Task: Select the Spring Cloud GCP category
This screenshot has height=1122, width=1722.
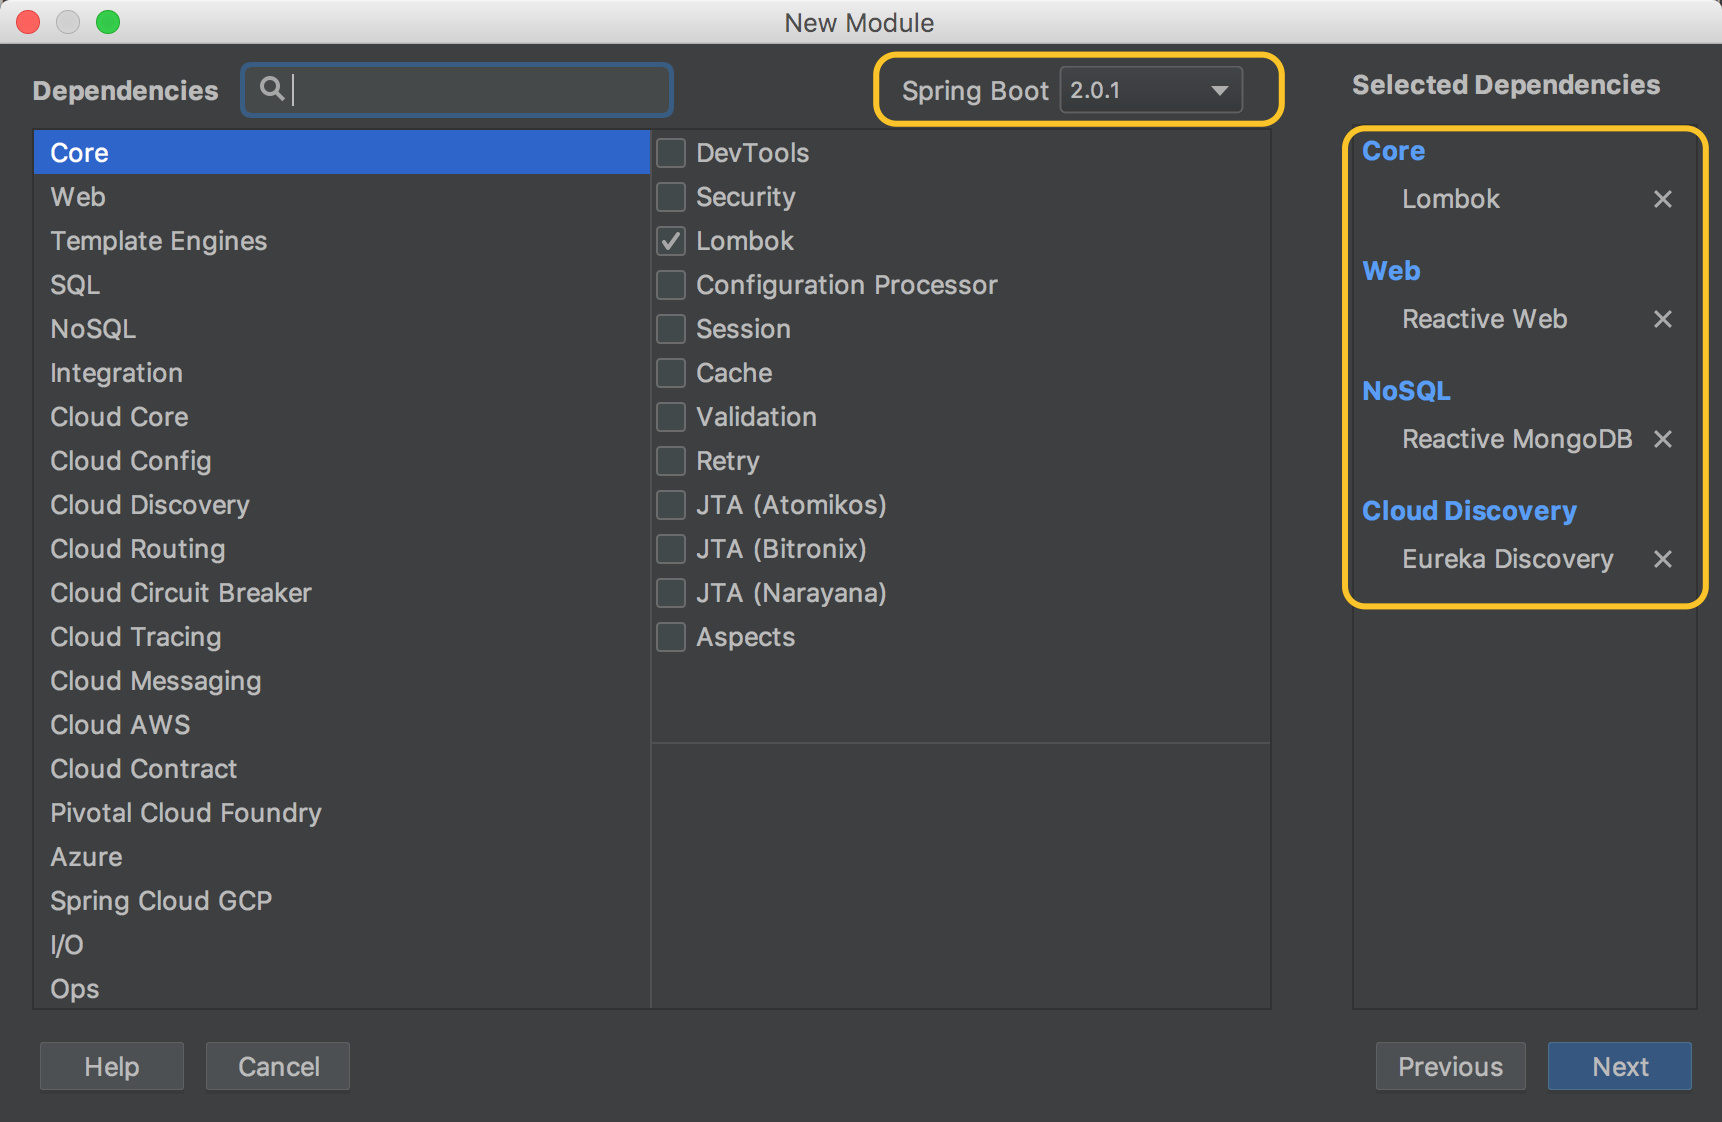Action: [342, 901]
